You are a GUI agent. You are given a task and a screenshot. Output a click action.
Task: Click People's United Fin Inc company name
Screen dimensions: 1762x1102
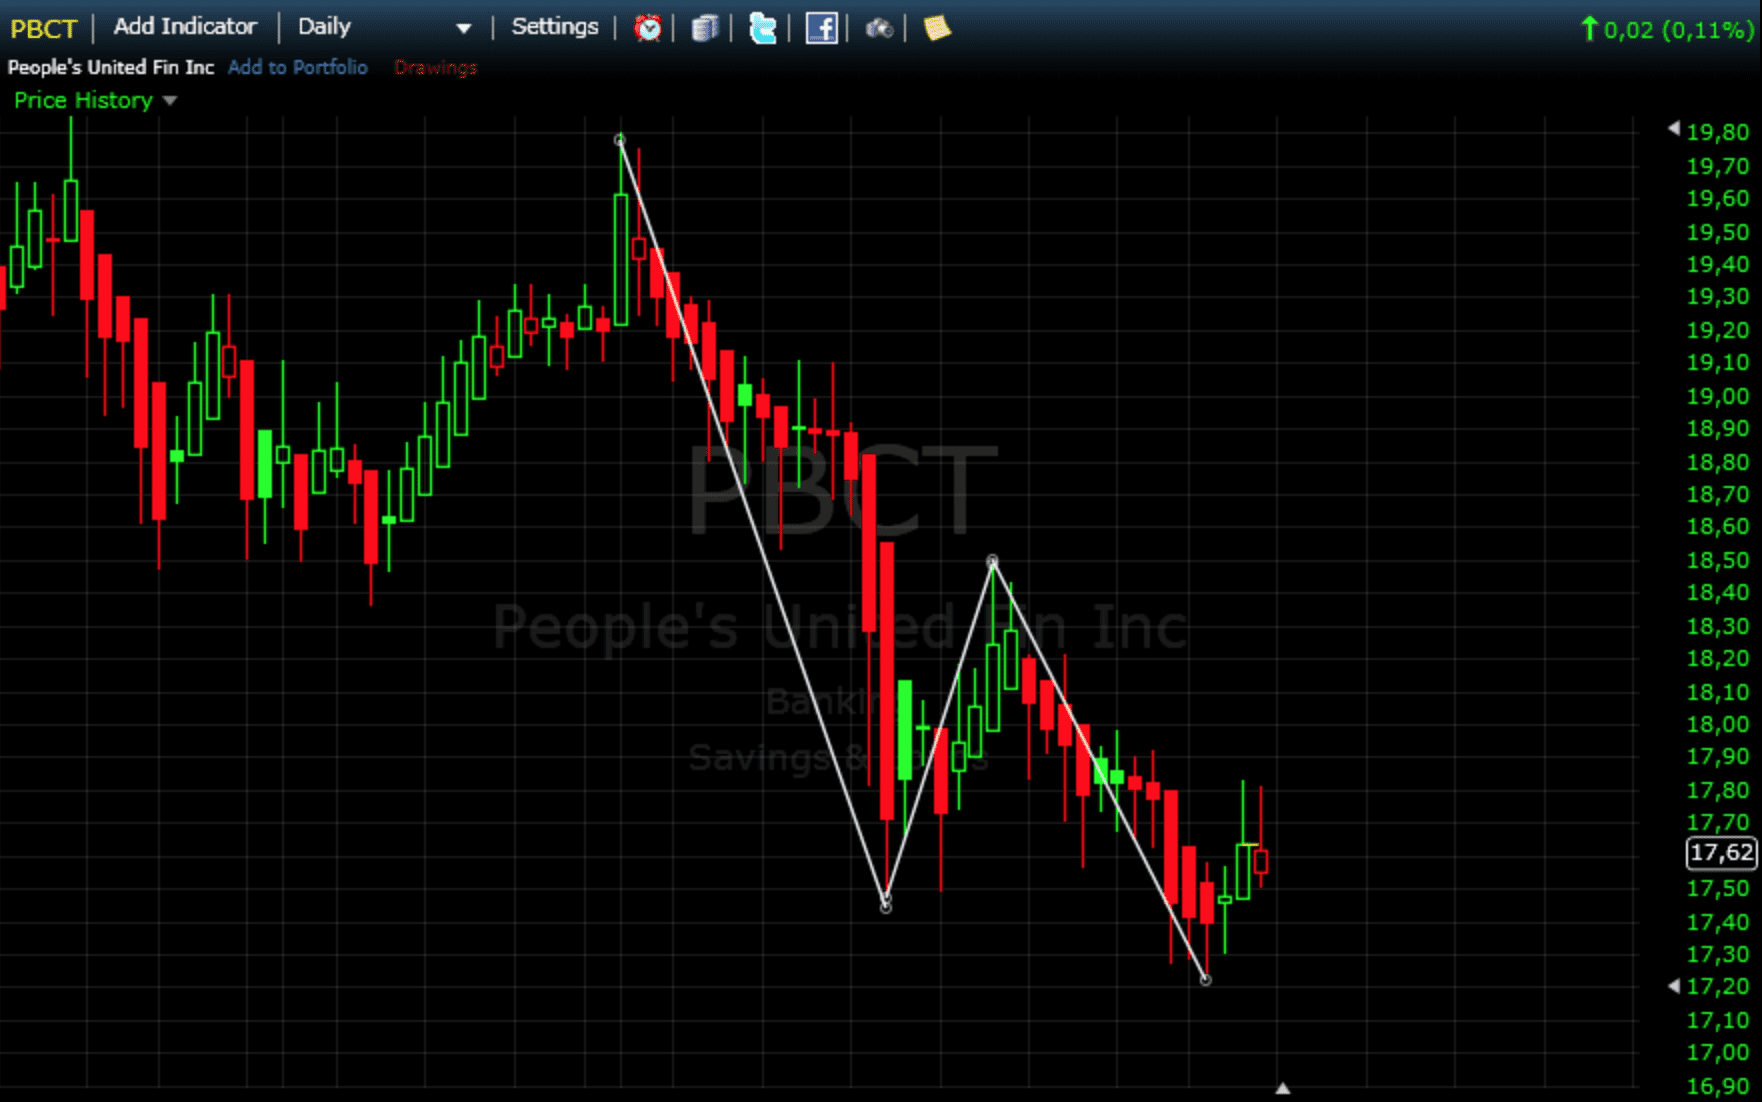point(111,67)
